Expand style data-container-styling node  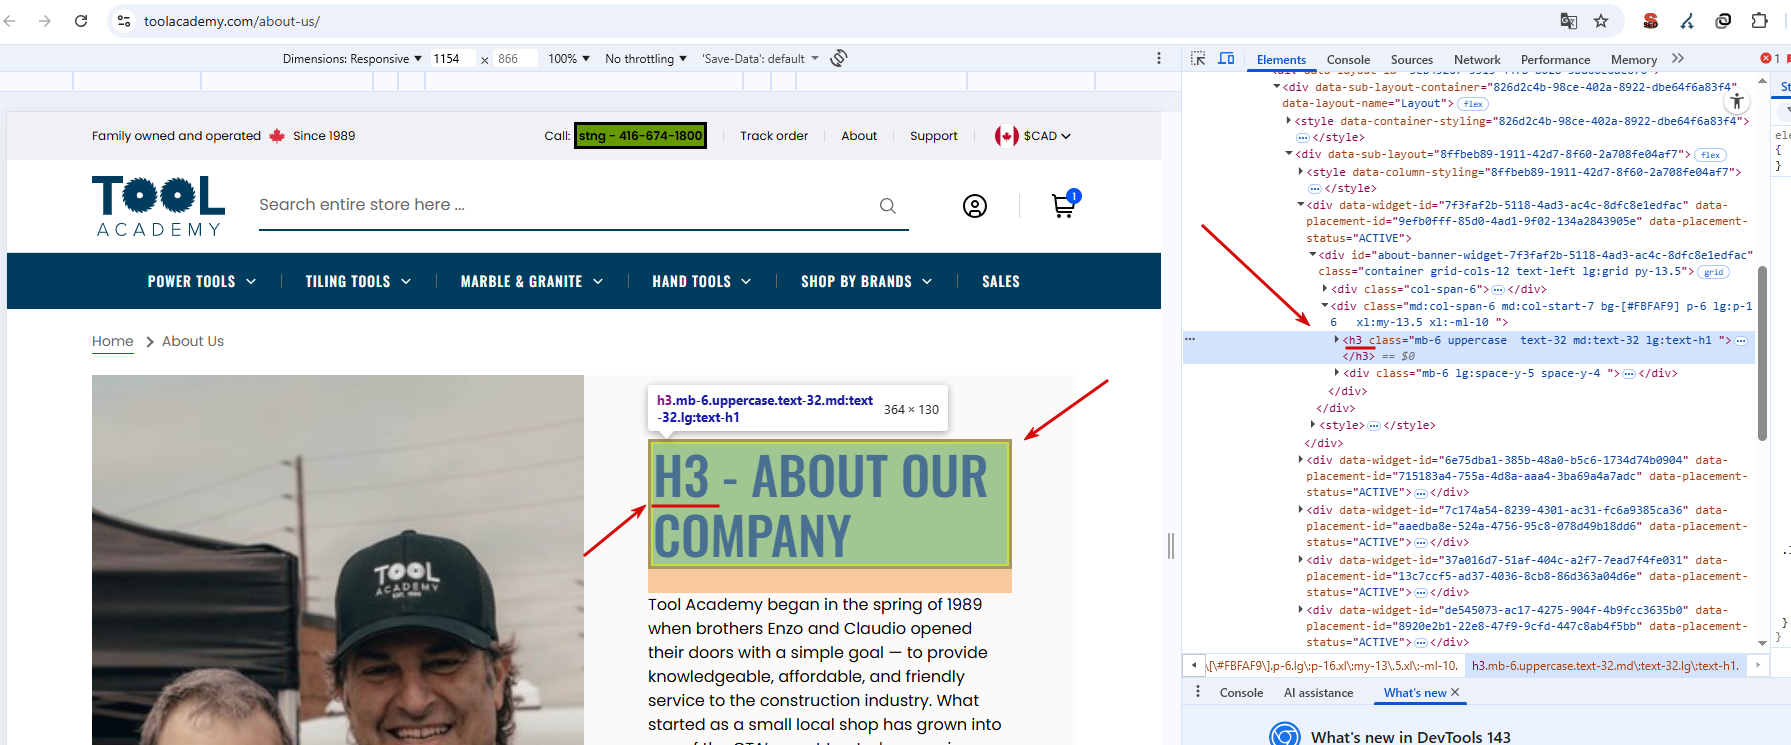[x=1289, y=121]
